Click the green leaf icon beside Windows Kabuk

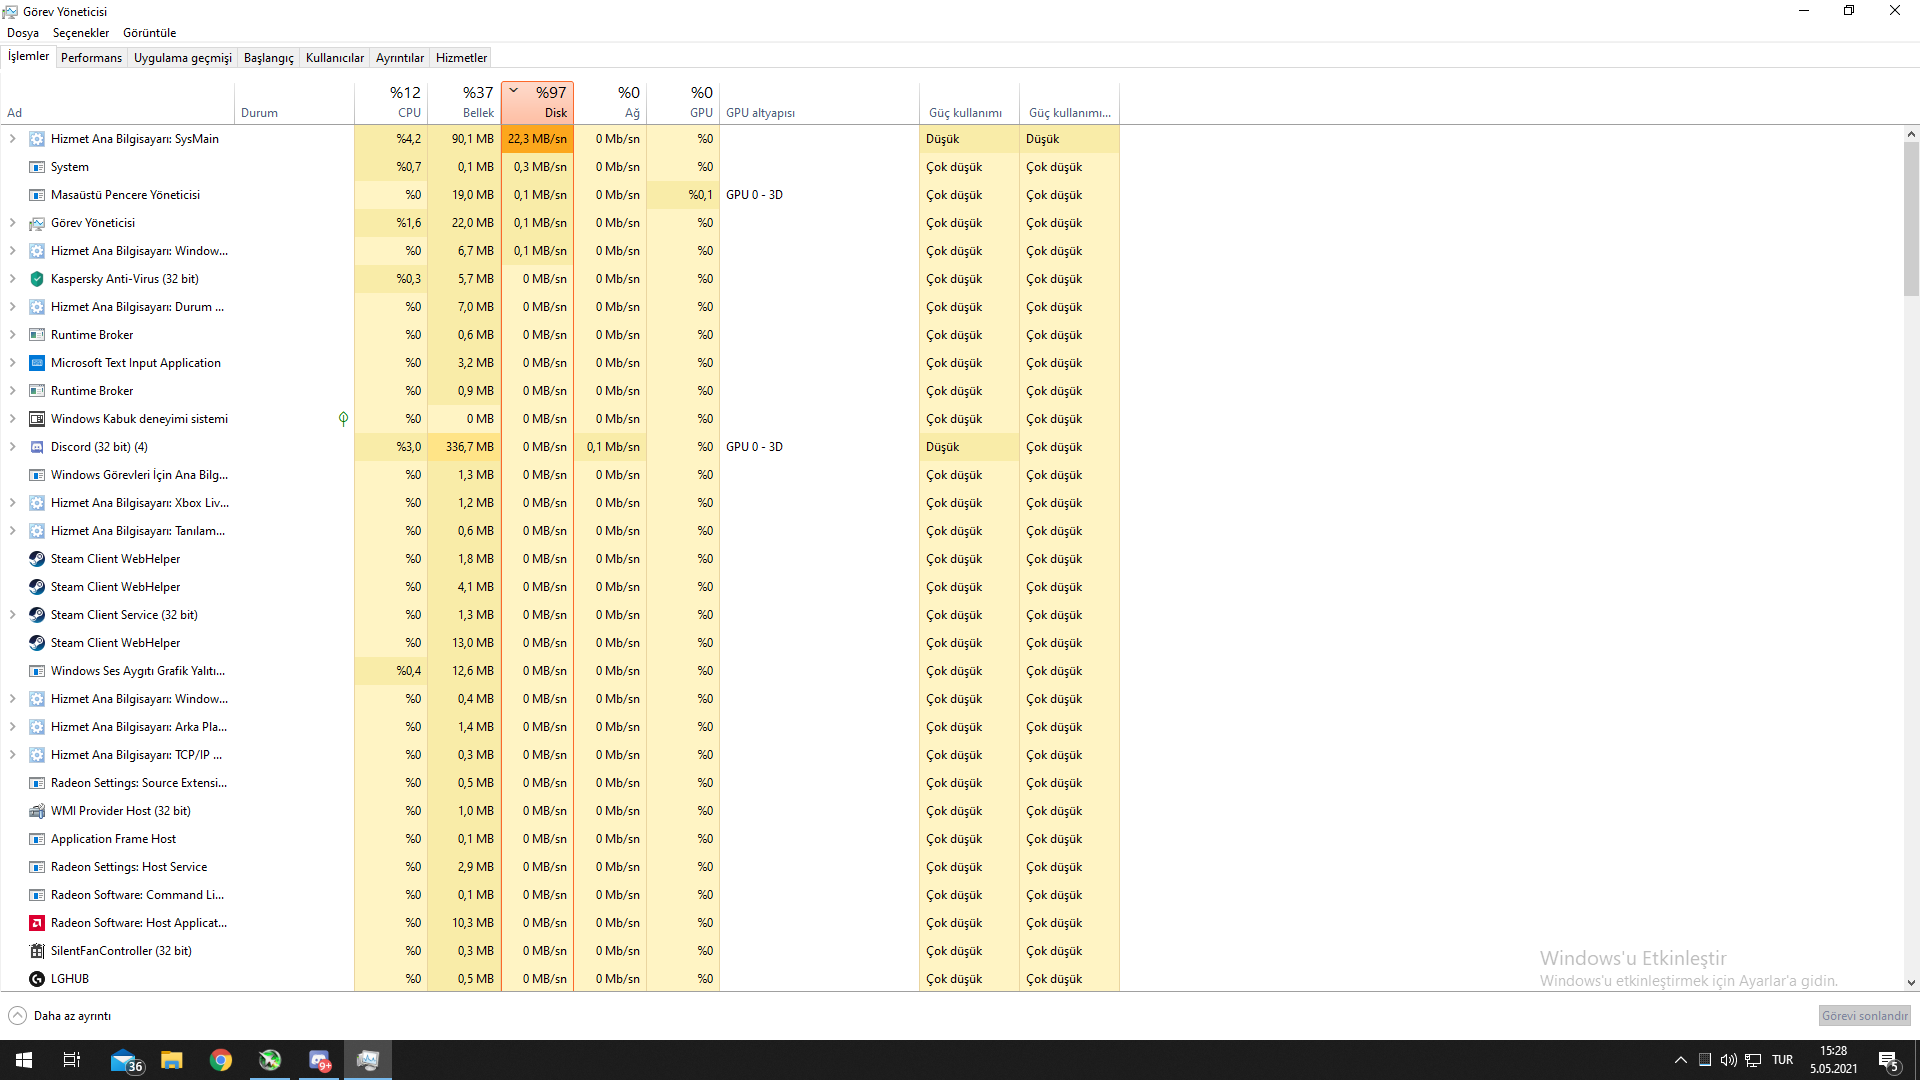pyautogui.click(x=343, y=419)
